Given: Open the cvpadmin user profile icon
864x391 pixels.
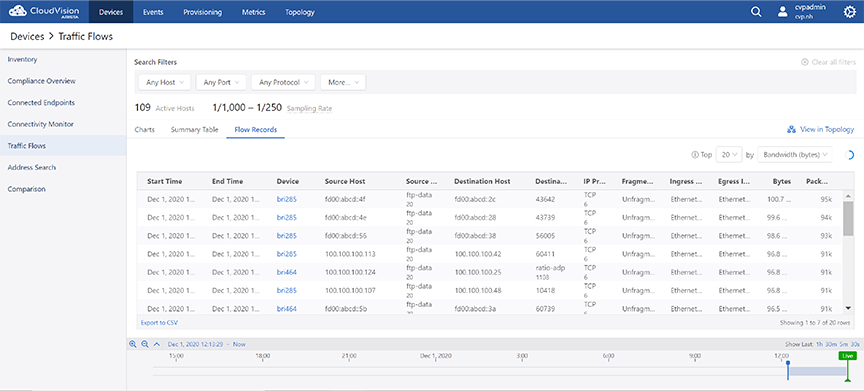Looking at the screenshot, I should click(783, 12).
